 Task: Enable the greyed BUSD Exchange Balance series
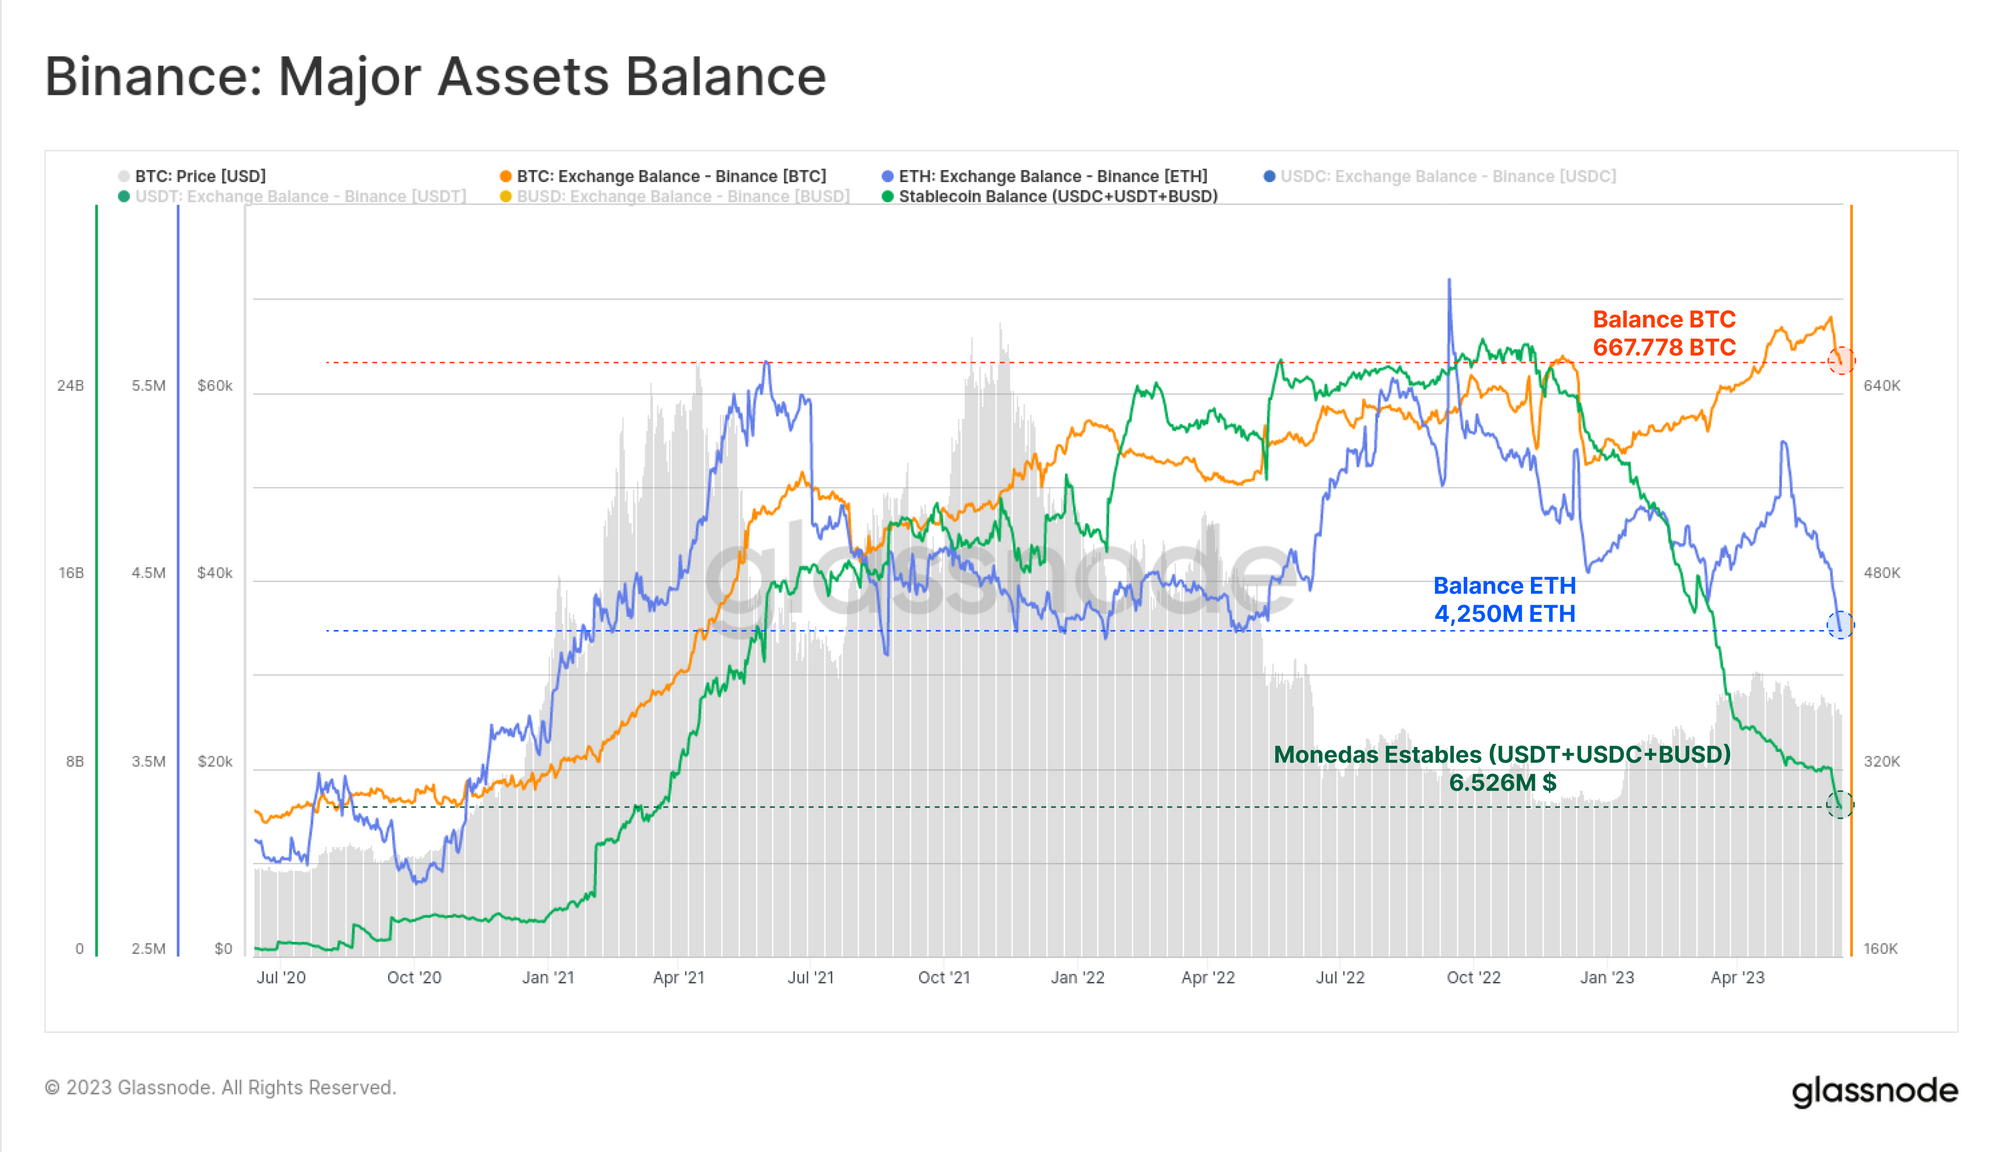(x=683, y=196)
